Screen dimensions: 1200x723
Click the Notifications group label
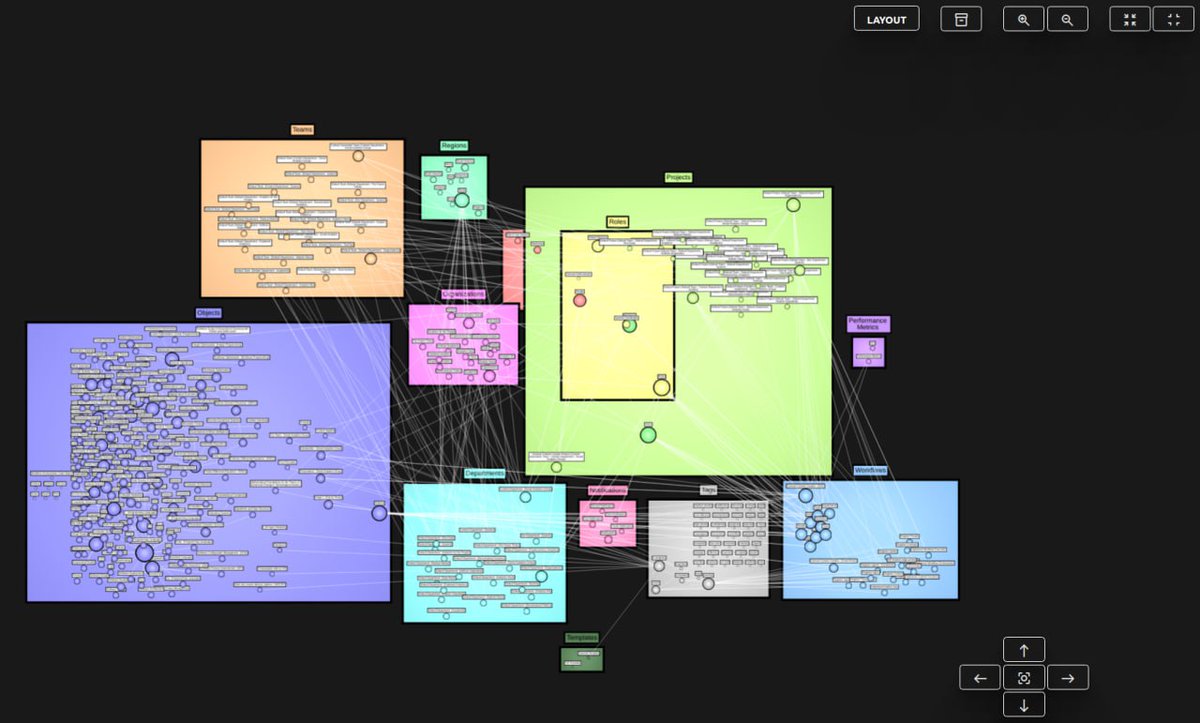[609, 490]
